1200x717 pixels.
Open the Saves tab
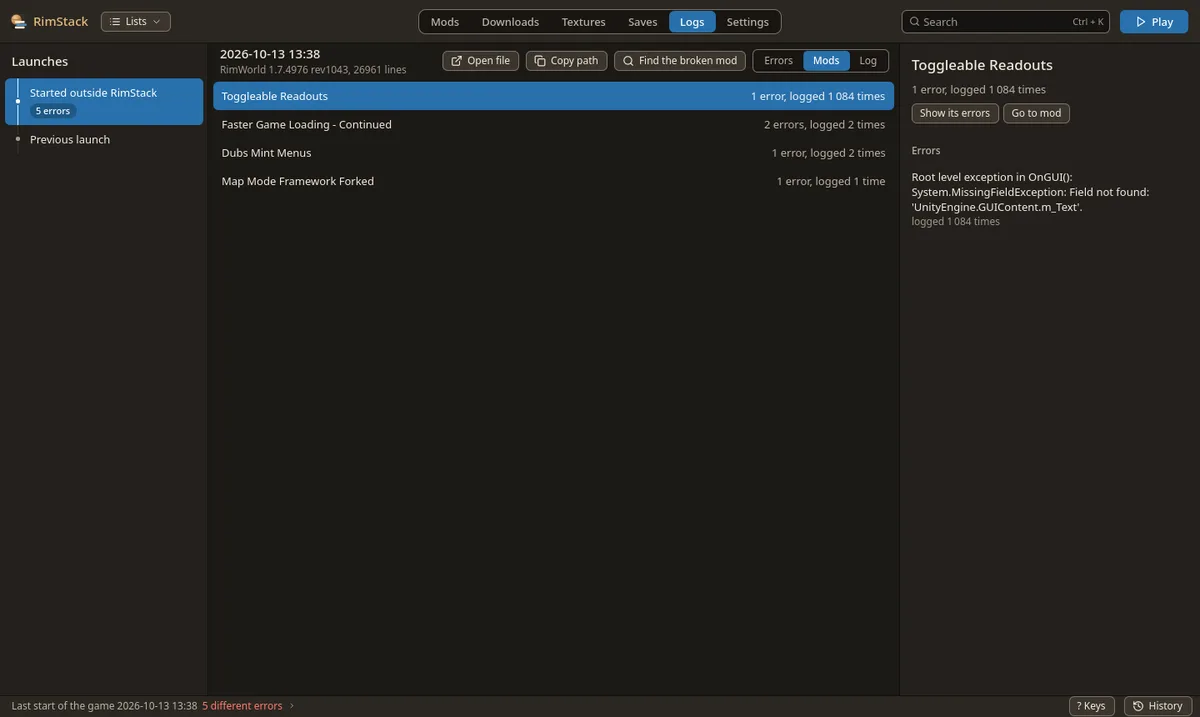click(x=643, y=21)
